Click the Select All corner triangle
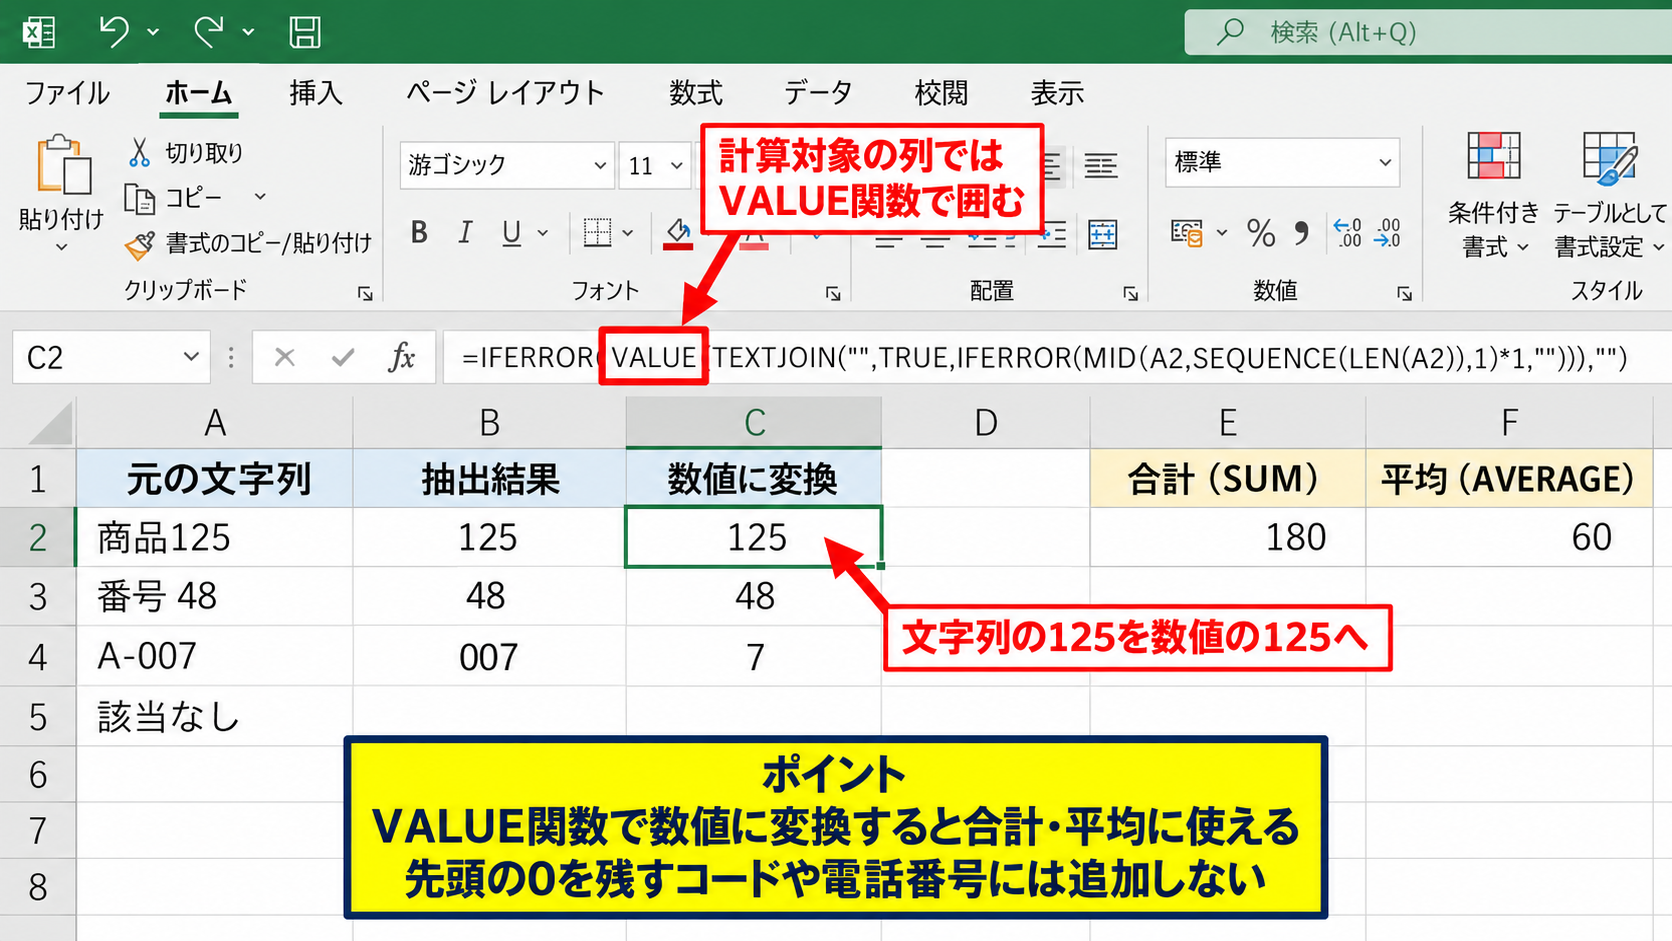Screen dimensions: 1672x941 point(50,422)
